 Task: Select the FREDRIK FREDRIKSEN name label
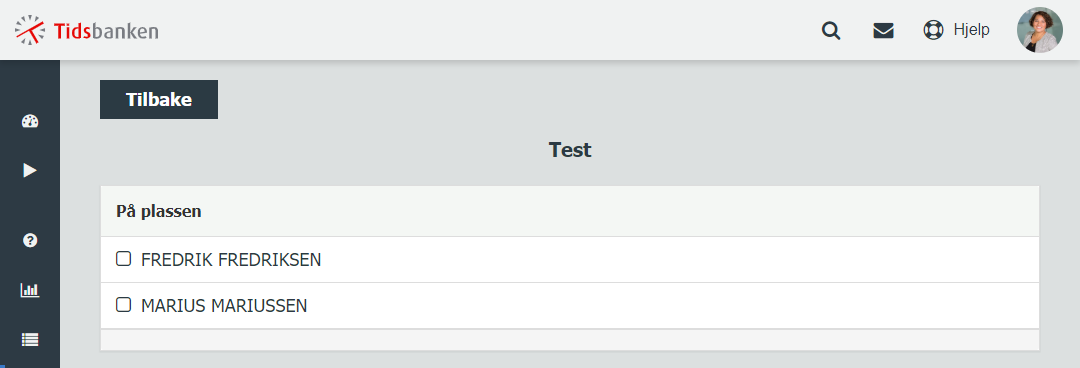[x=231, y=260]
